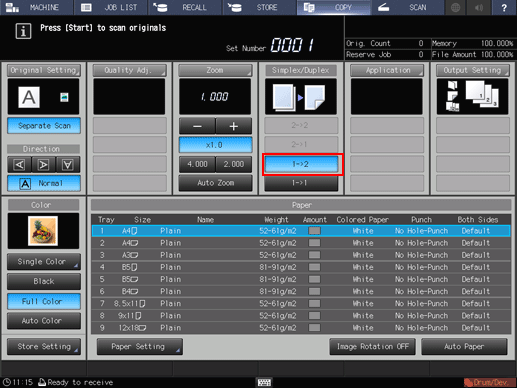Image resolution: width=517 pixels, height=388 pixels.
Task: Click the clock icon showing 11:15
Action: pos(7,382)
